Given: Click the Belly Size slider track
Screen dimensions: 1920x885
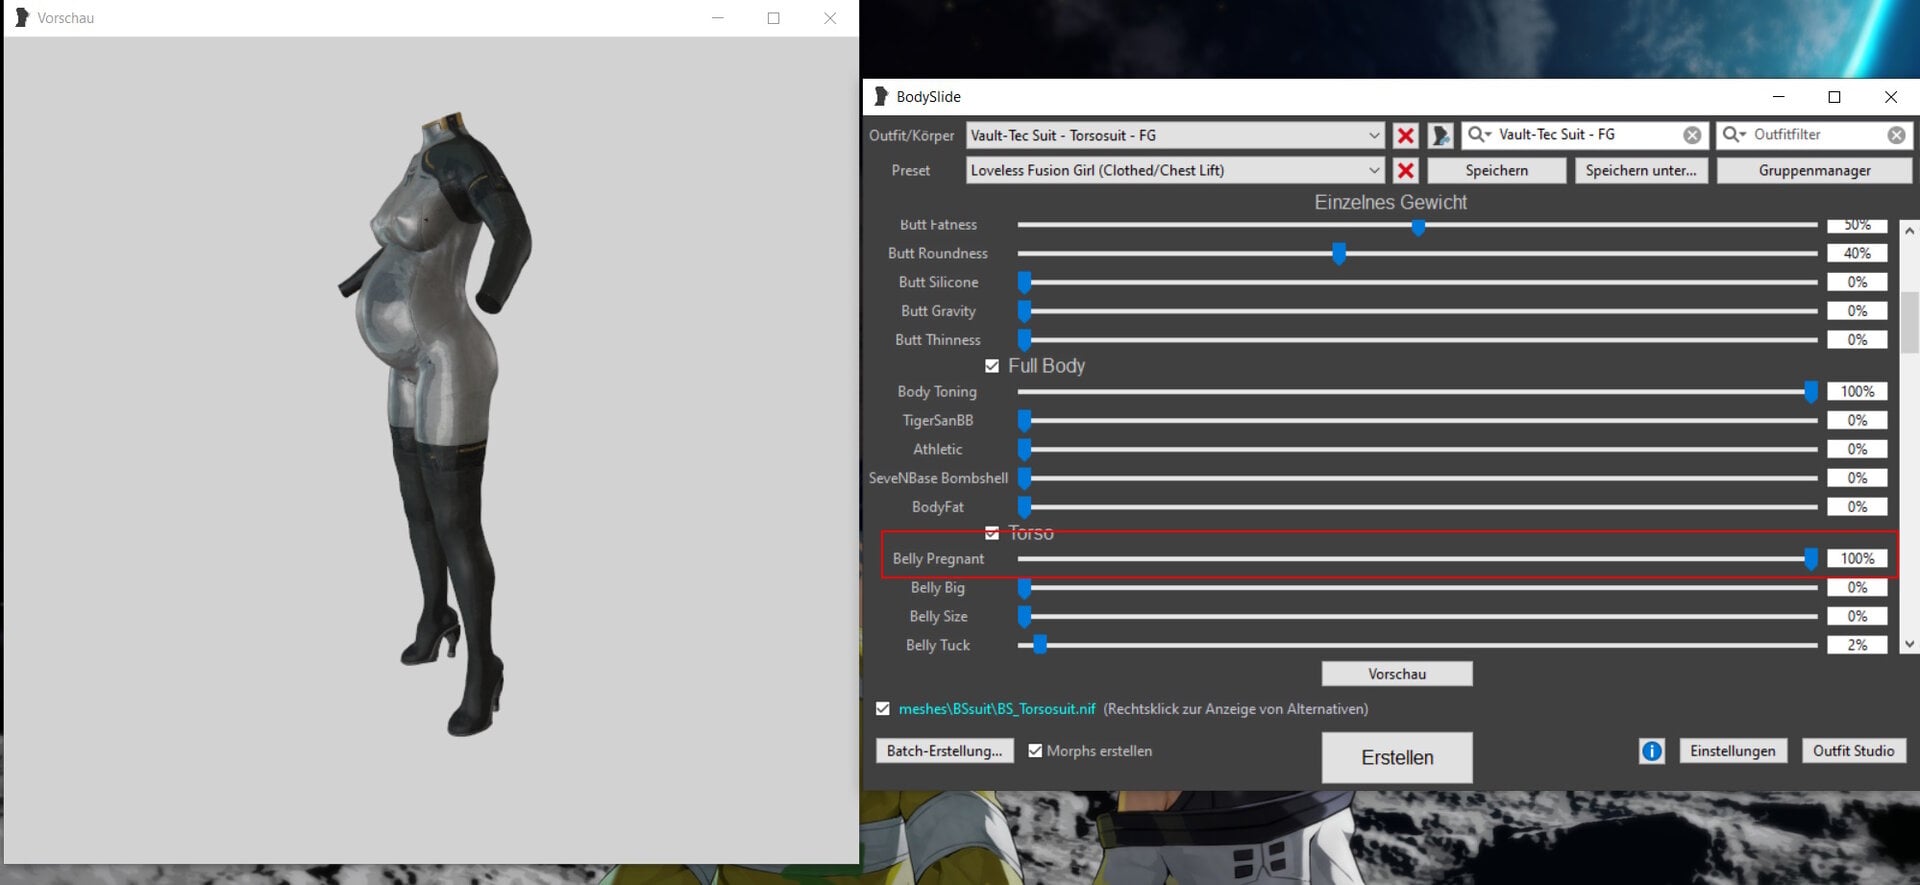Looking at the screenshot, I should [1417, 617].
